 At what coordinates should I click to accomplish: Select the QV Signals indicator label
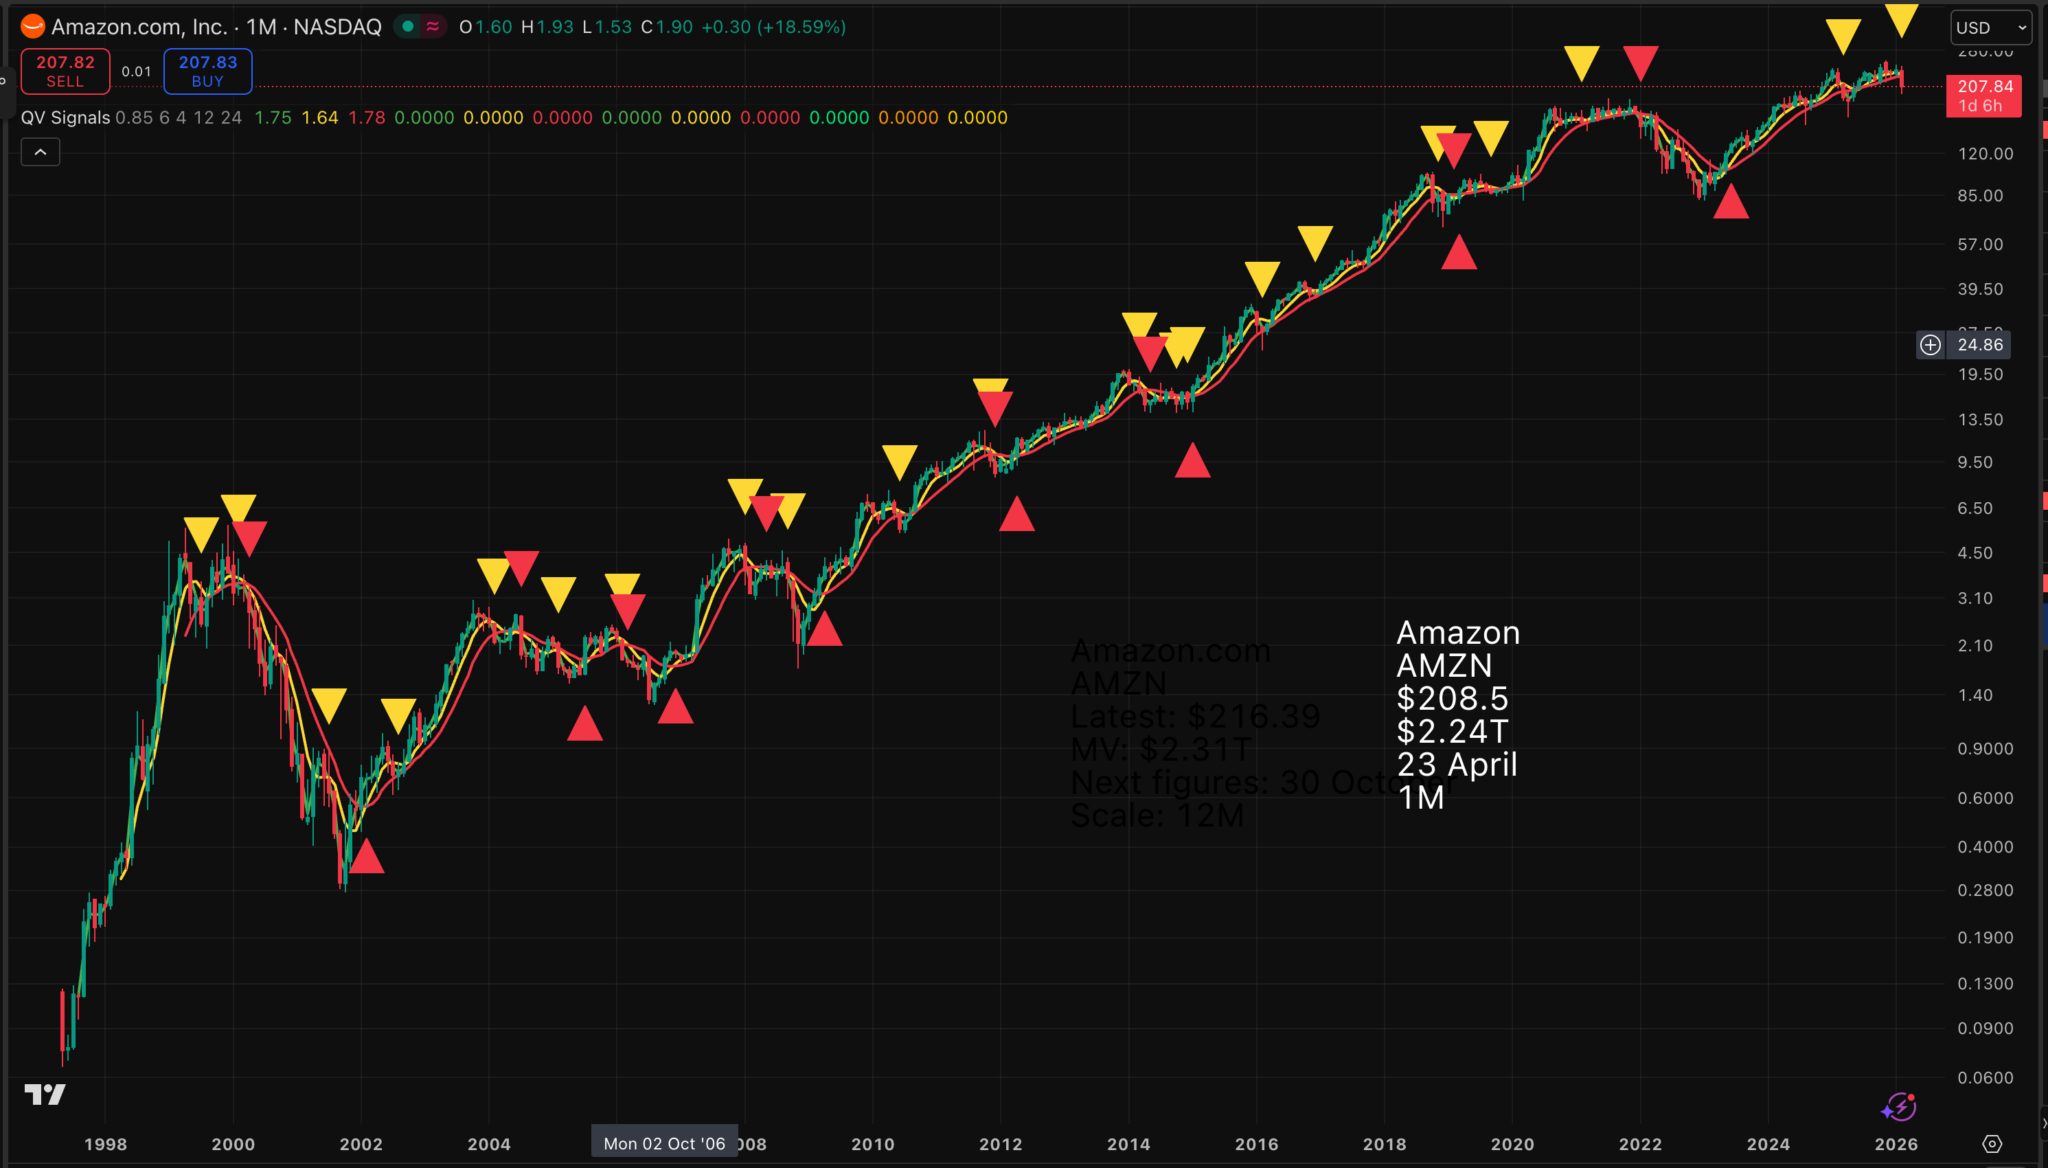65,118
